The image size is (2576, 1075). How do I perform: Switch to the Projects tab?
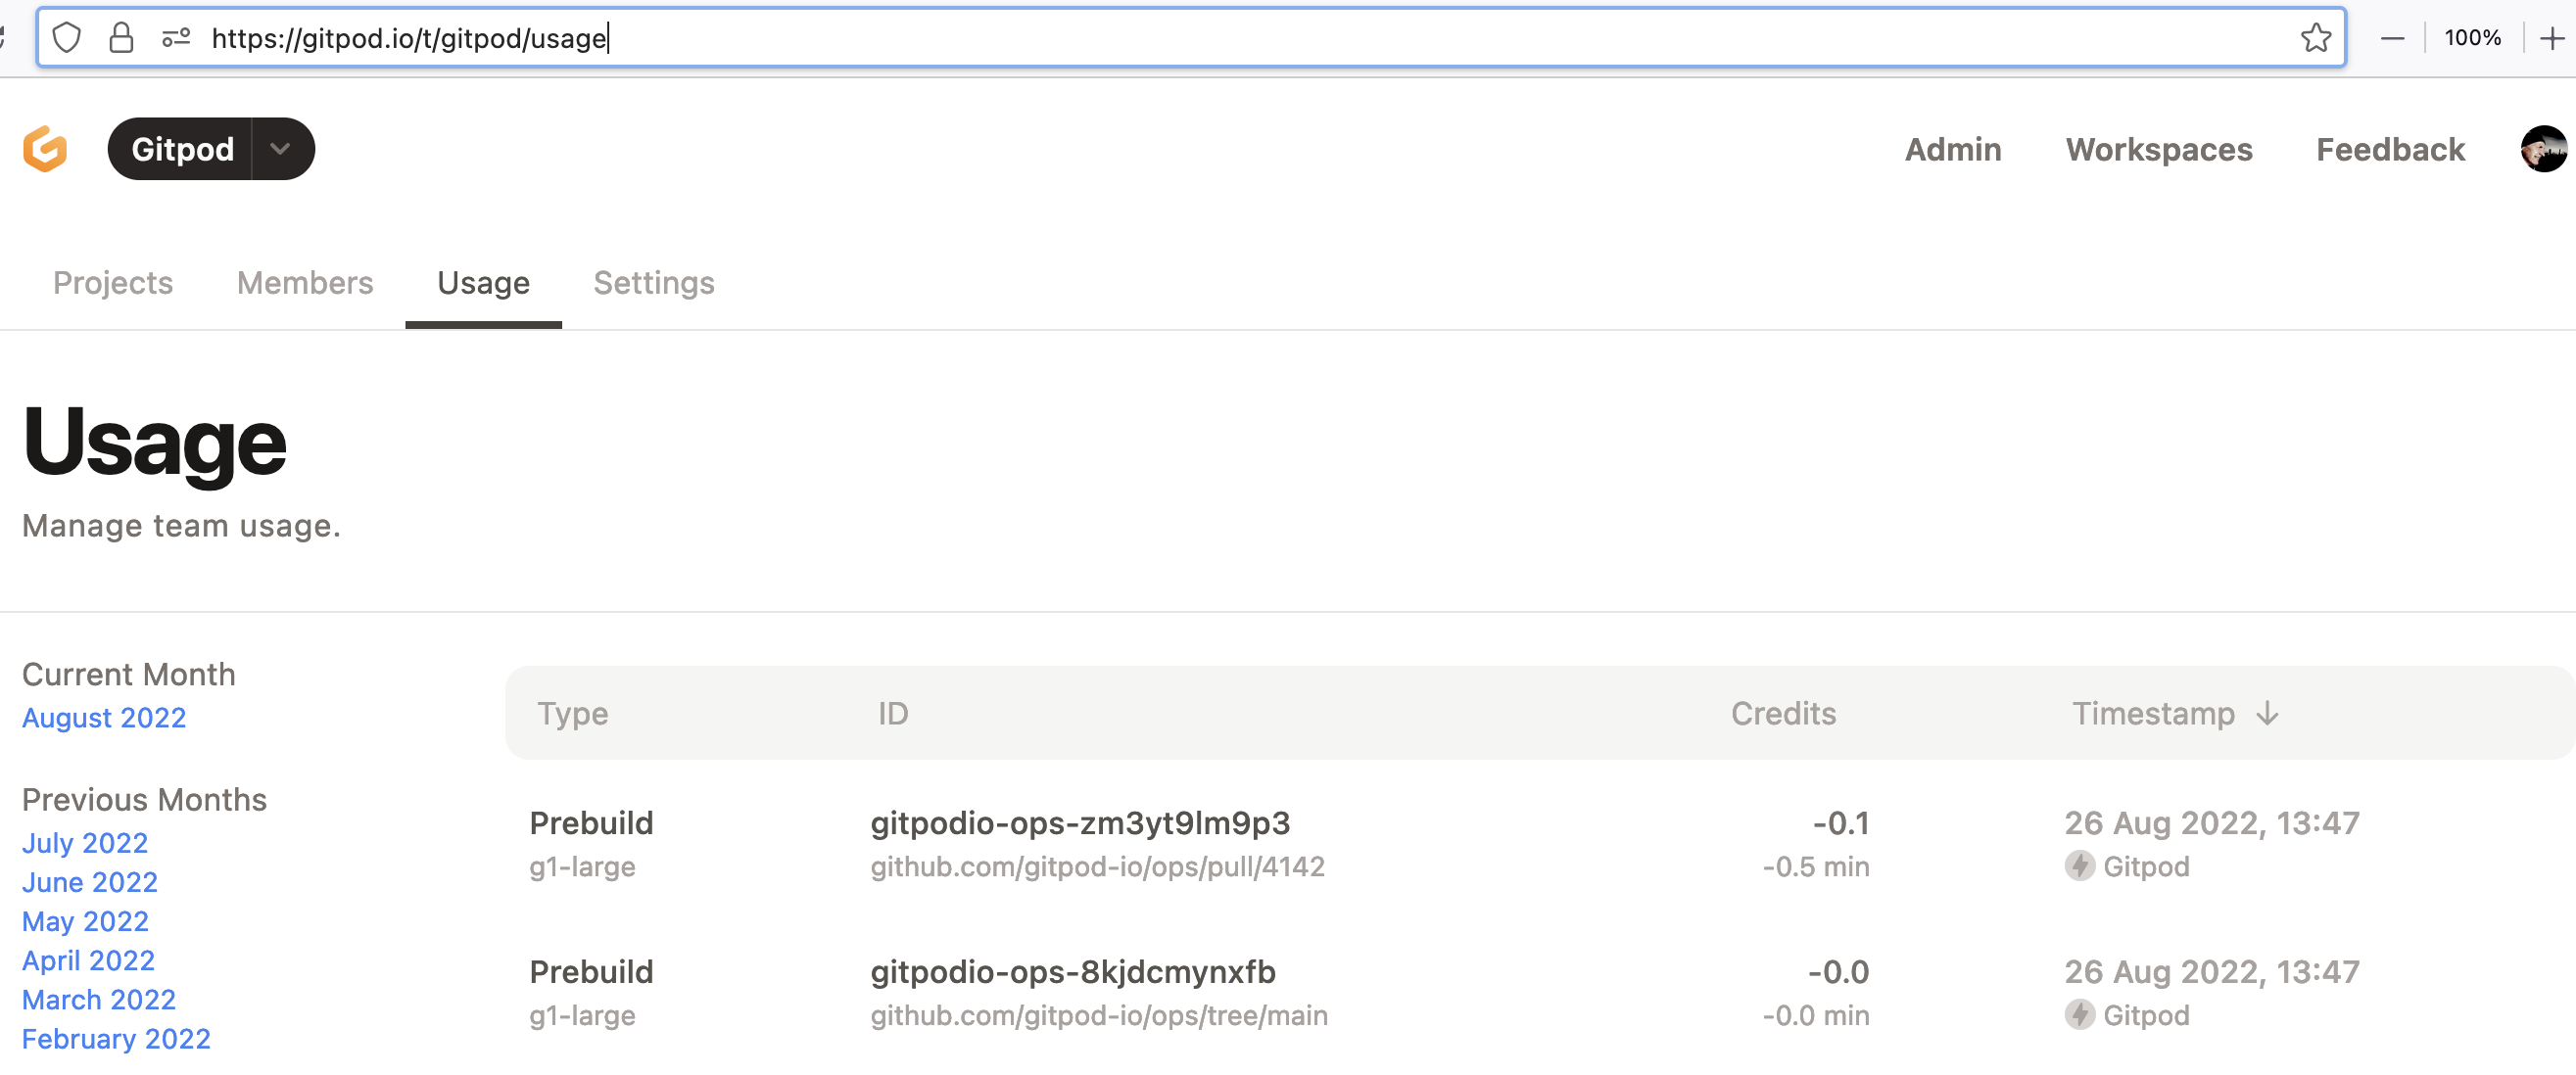[x=112, y=283]
